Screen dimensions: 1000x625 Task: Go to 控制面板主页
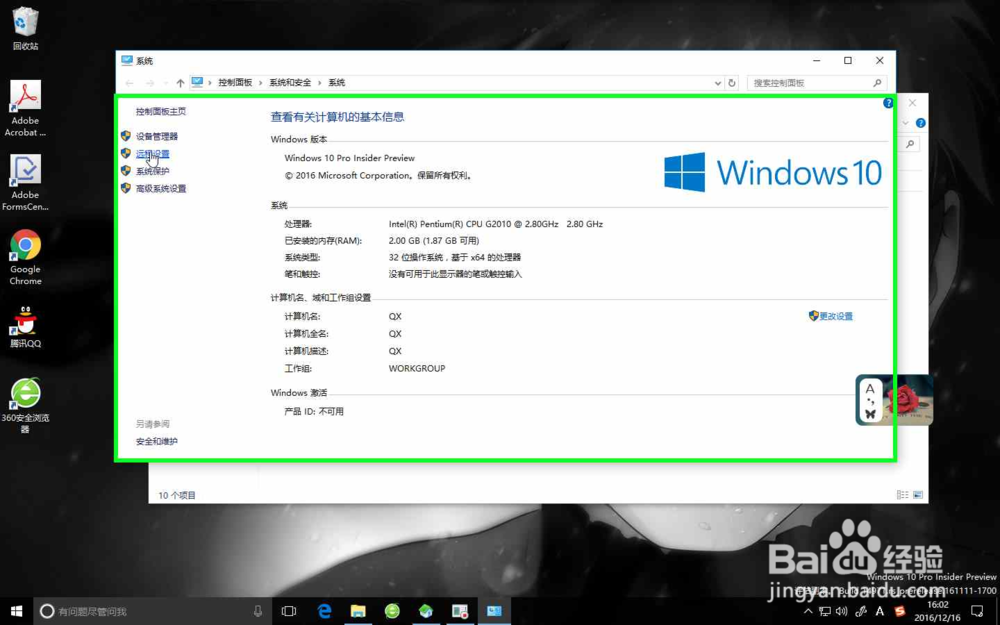[x=158, y=111]
